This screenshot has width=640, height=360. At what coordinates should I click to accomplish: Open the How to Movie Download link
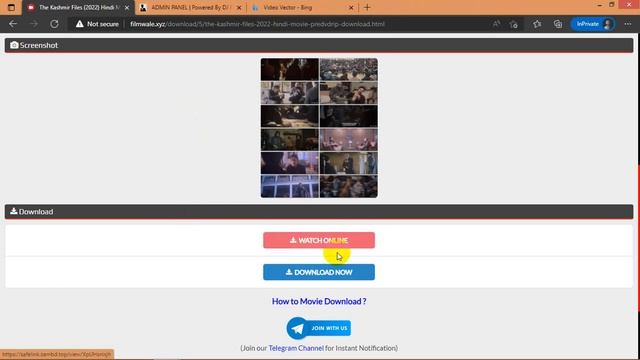[x=319, y=301]
